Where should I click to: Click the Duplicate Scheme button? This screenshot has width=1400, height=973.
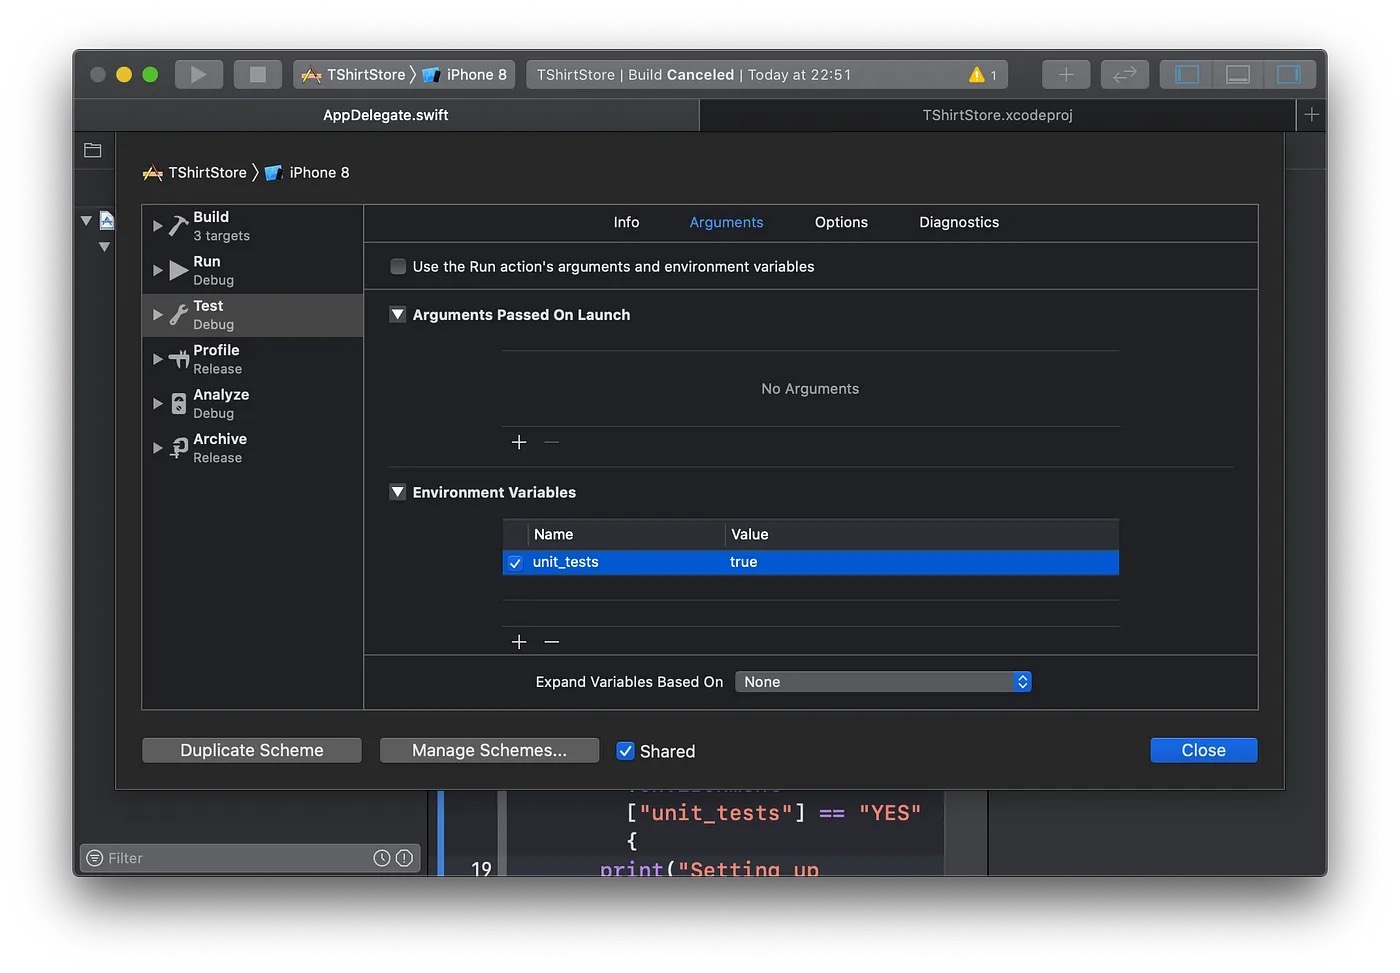252,751
